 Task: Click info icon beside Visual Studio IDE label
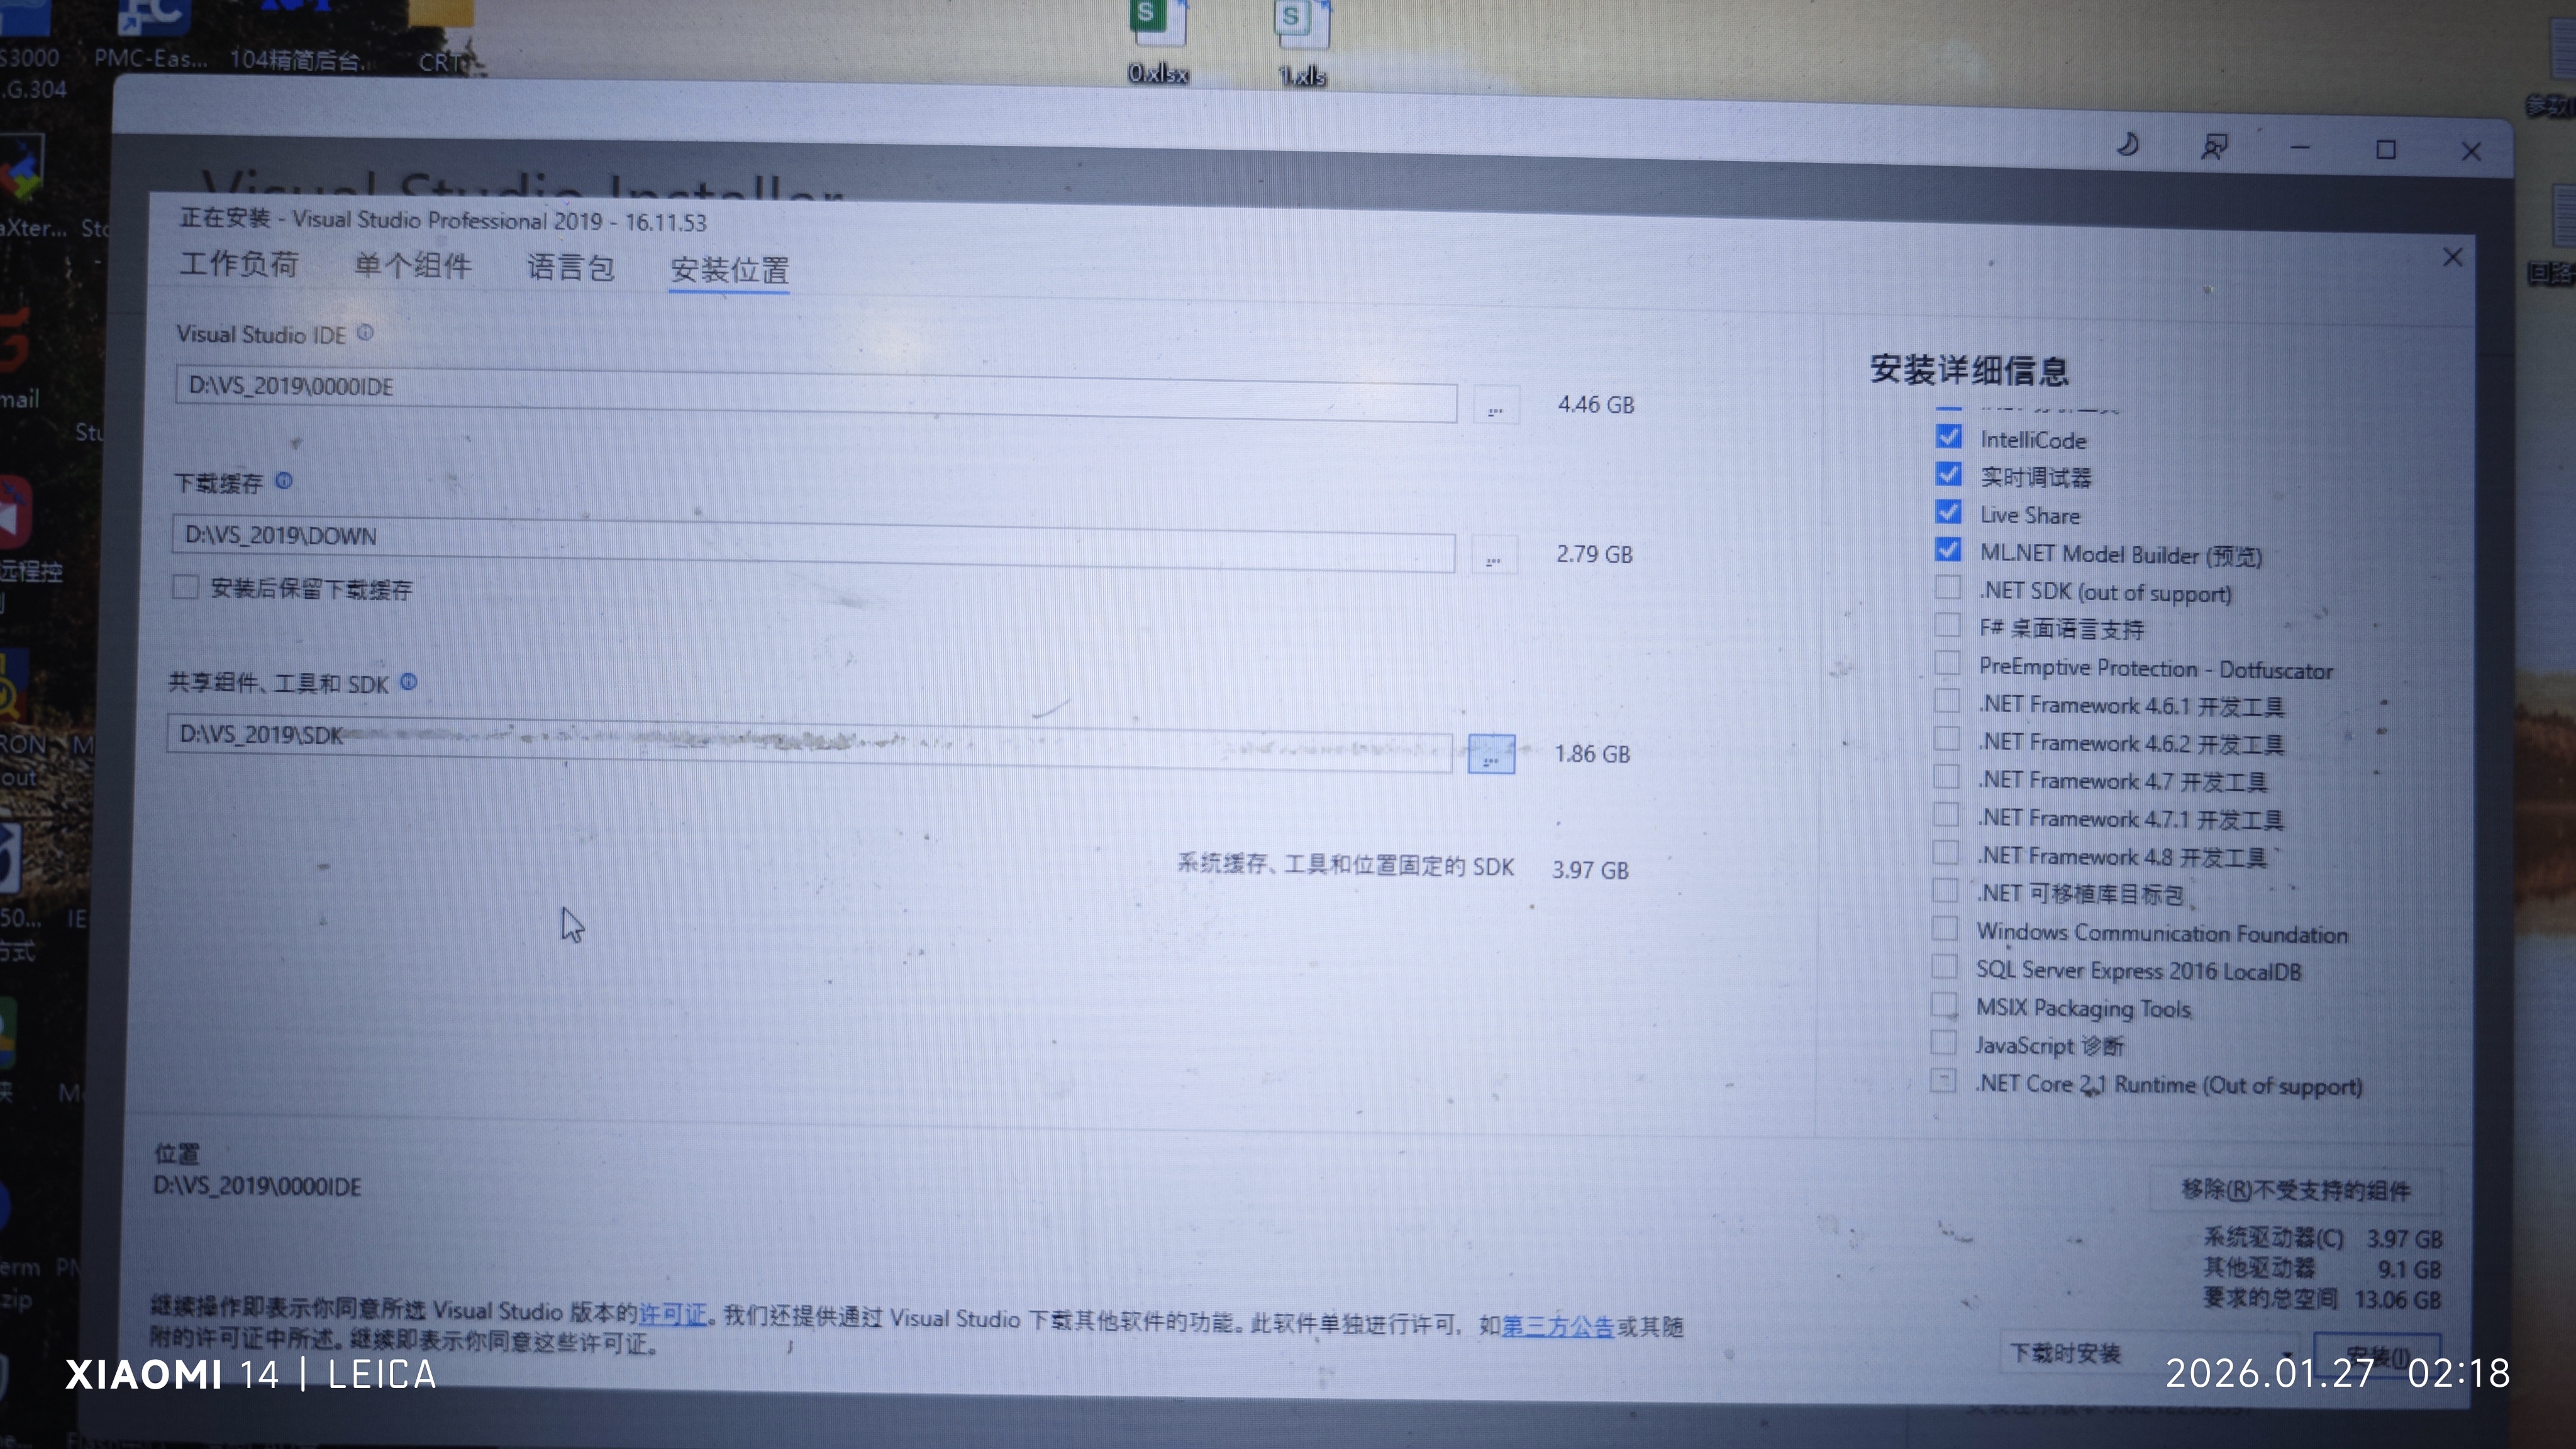(365, 333)
